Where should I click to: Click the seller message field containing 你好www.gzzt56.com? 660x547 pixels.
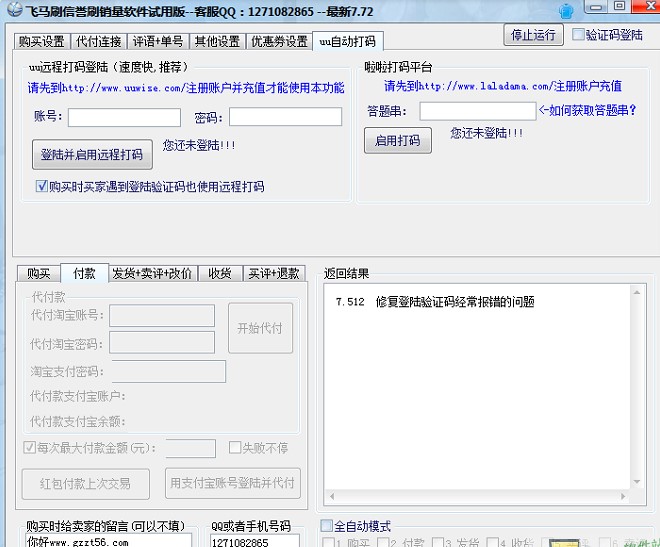click(109, 542)
